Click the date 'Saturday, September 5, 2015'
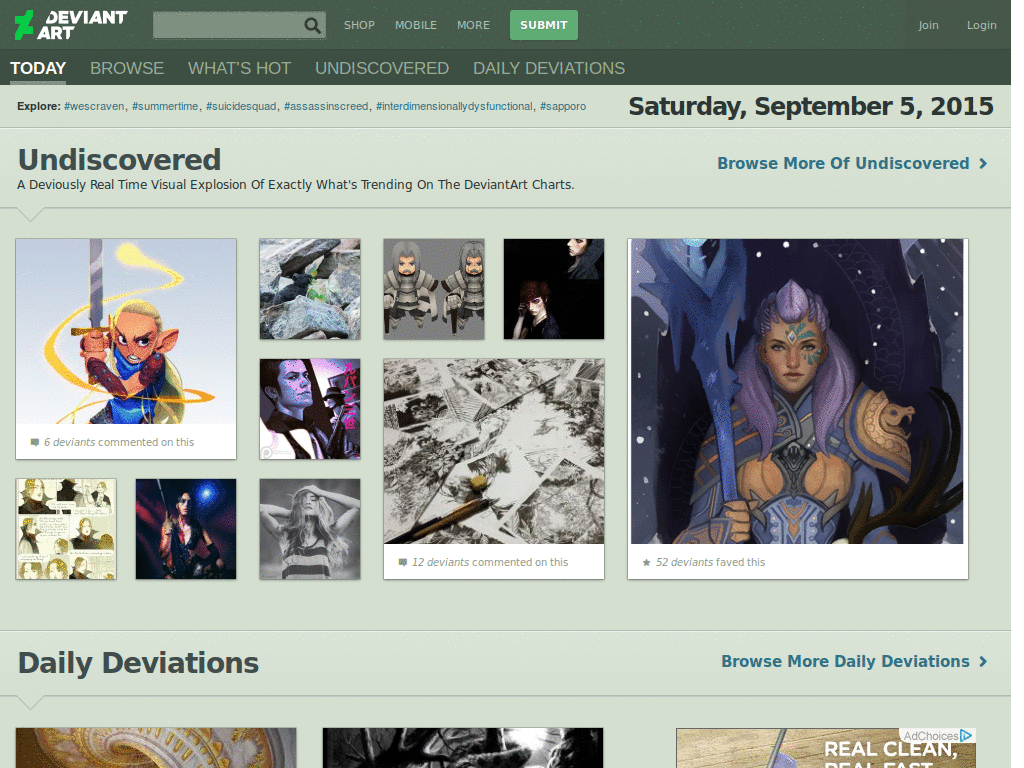 pos(811,106)
